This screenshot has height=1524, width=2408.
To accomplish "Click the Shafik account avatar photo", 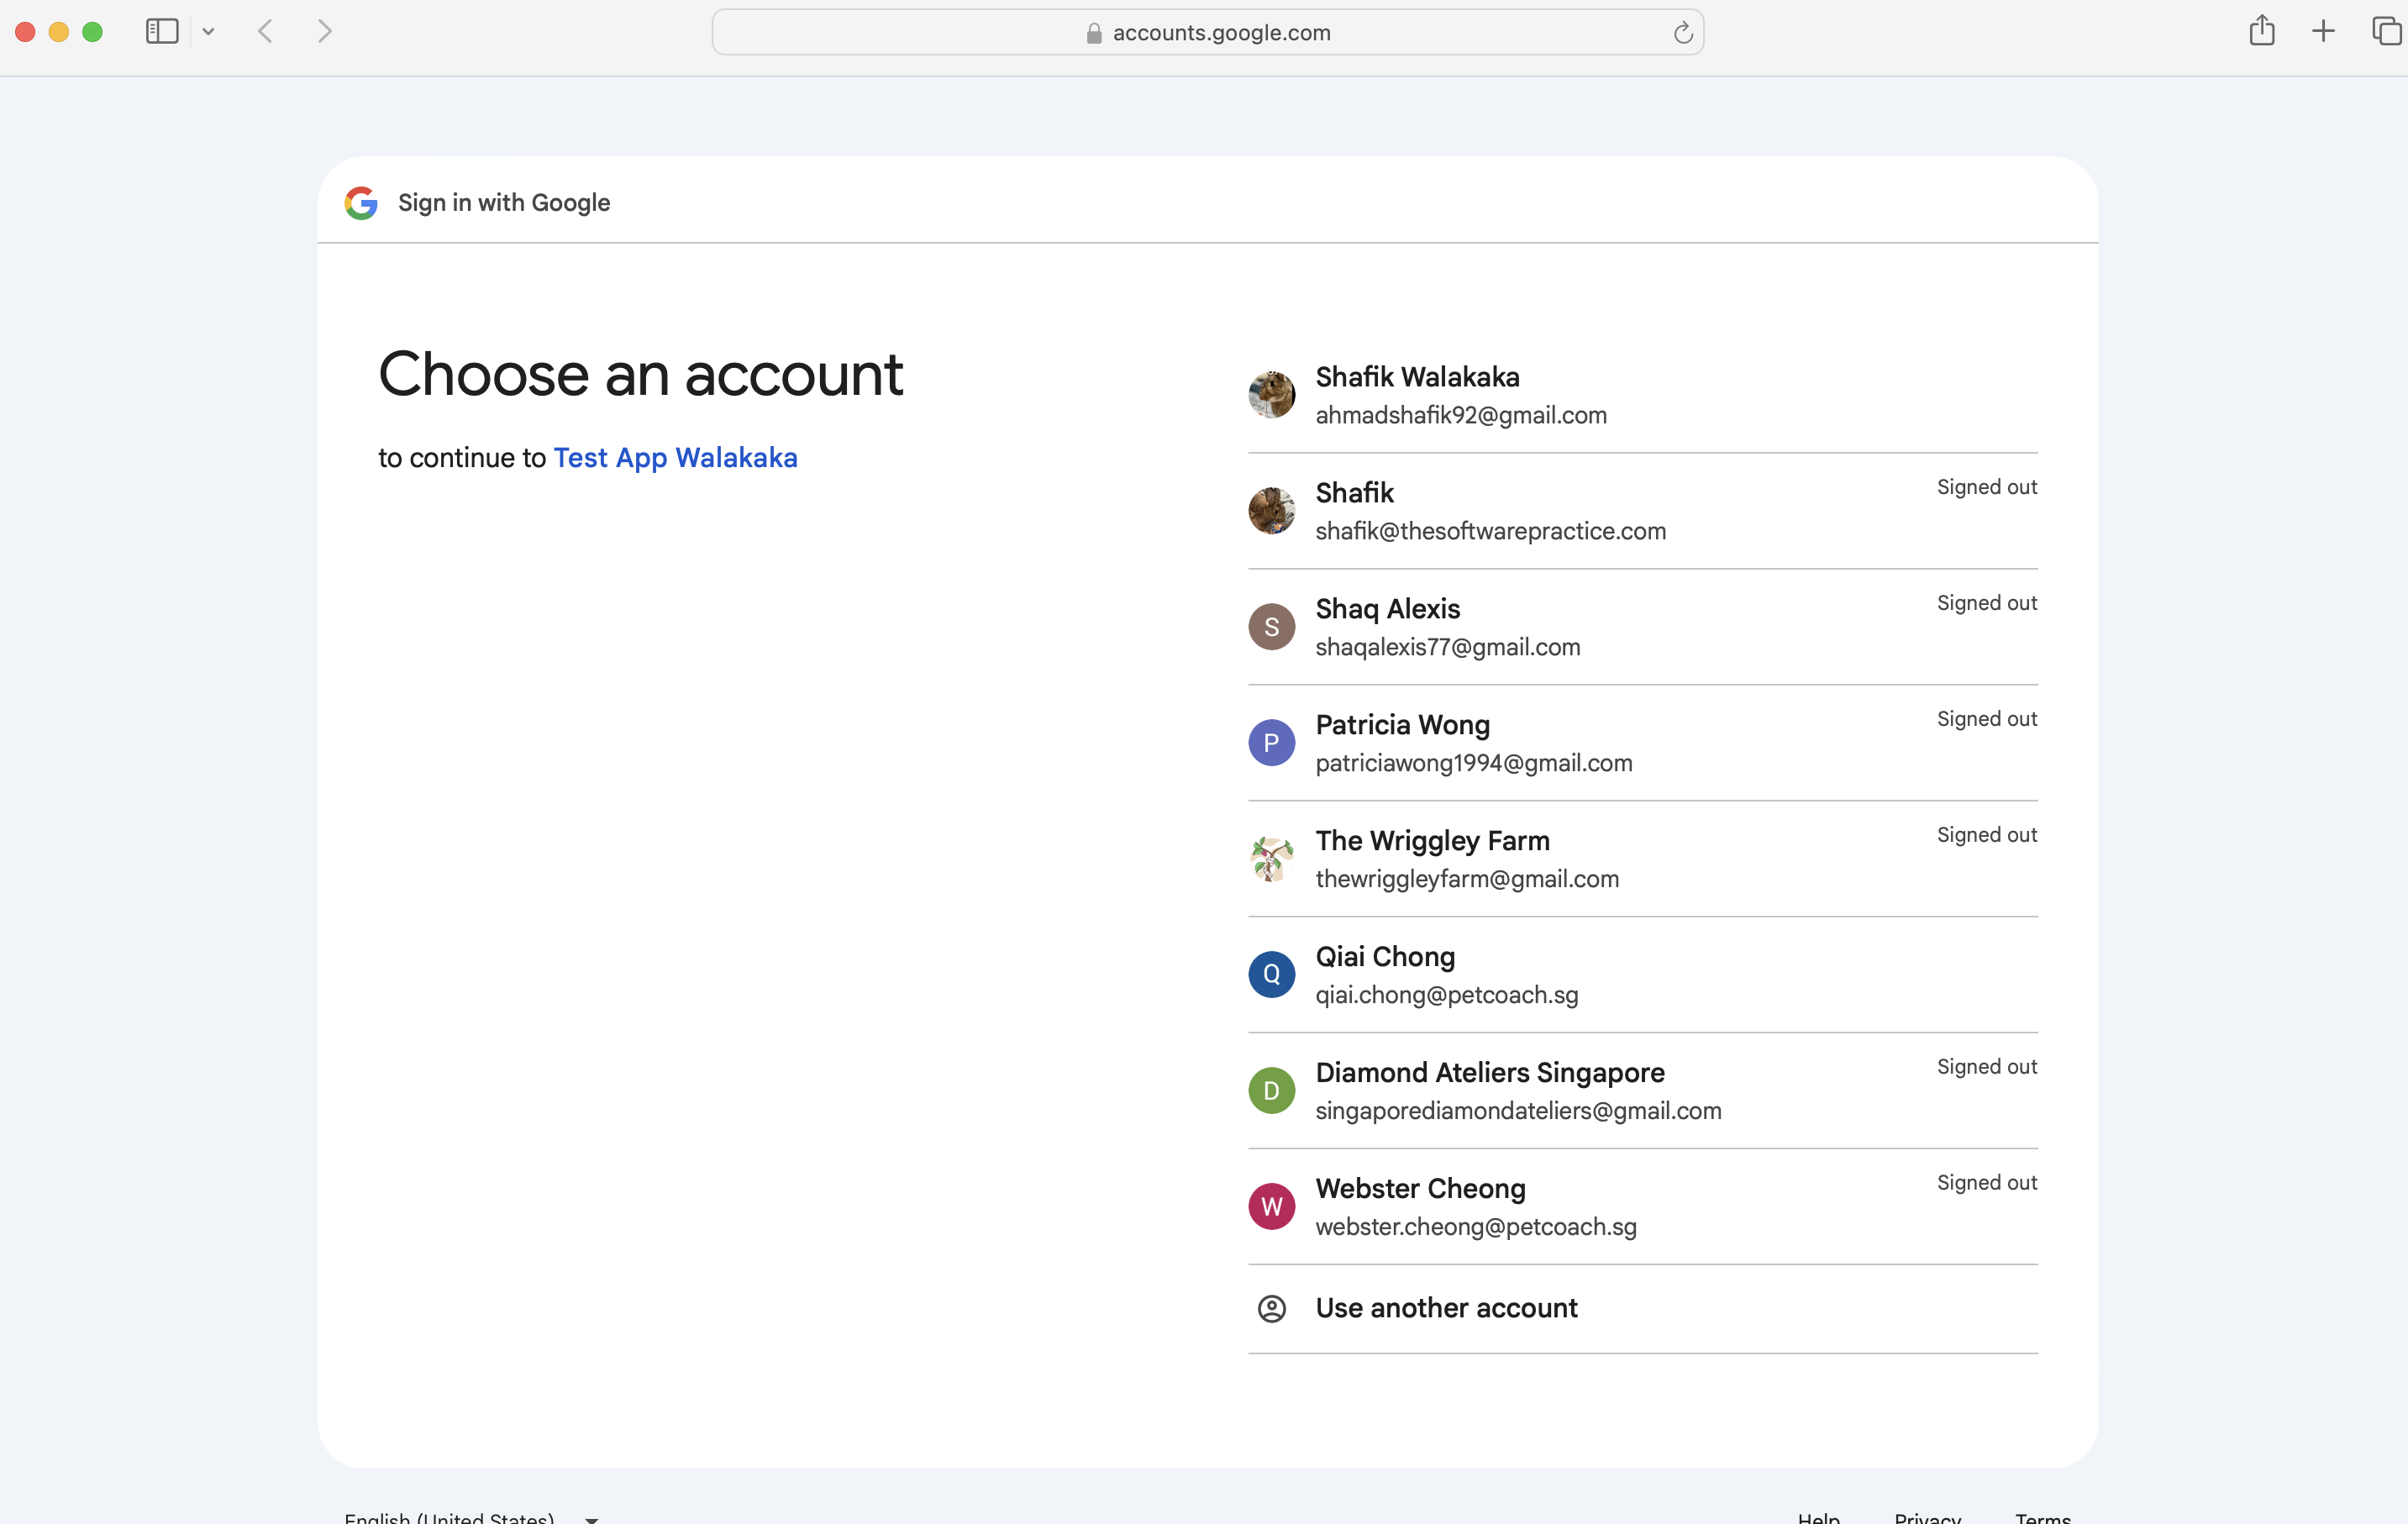I will click(1271, 511).
